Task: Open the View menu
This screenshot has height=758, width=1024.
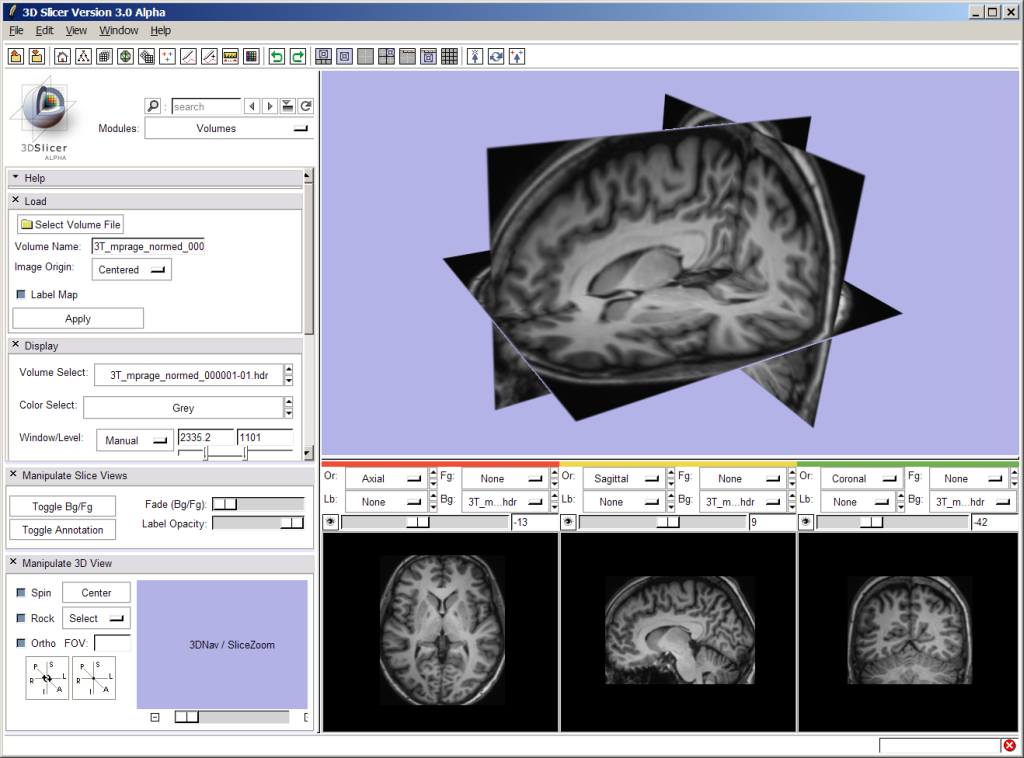Action: pos(76,30)
